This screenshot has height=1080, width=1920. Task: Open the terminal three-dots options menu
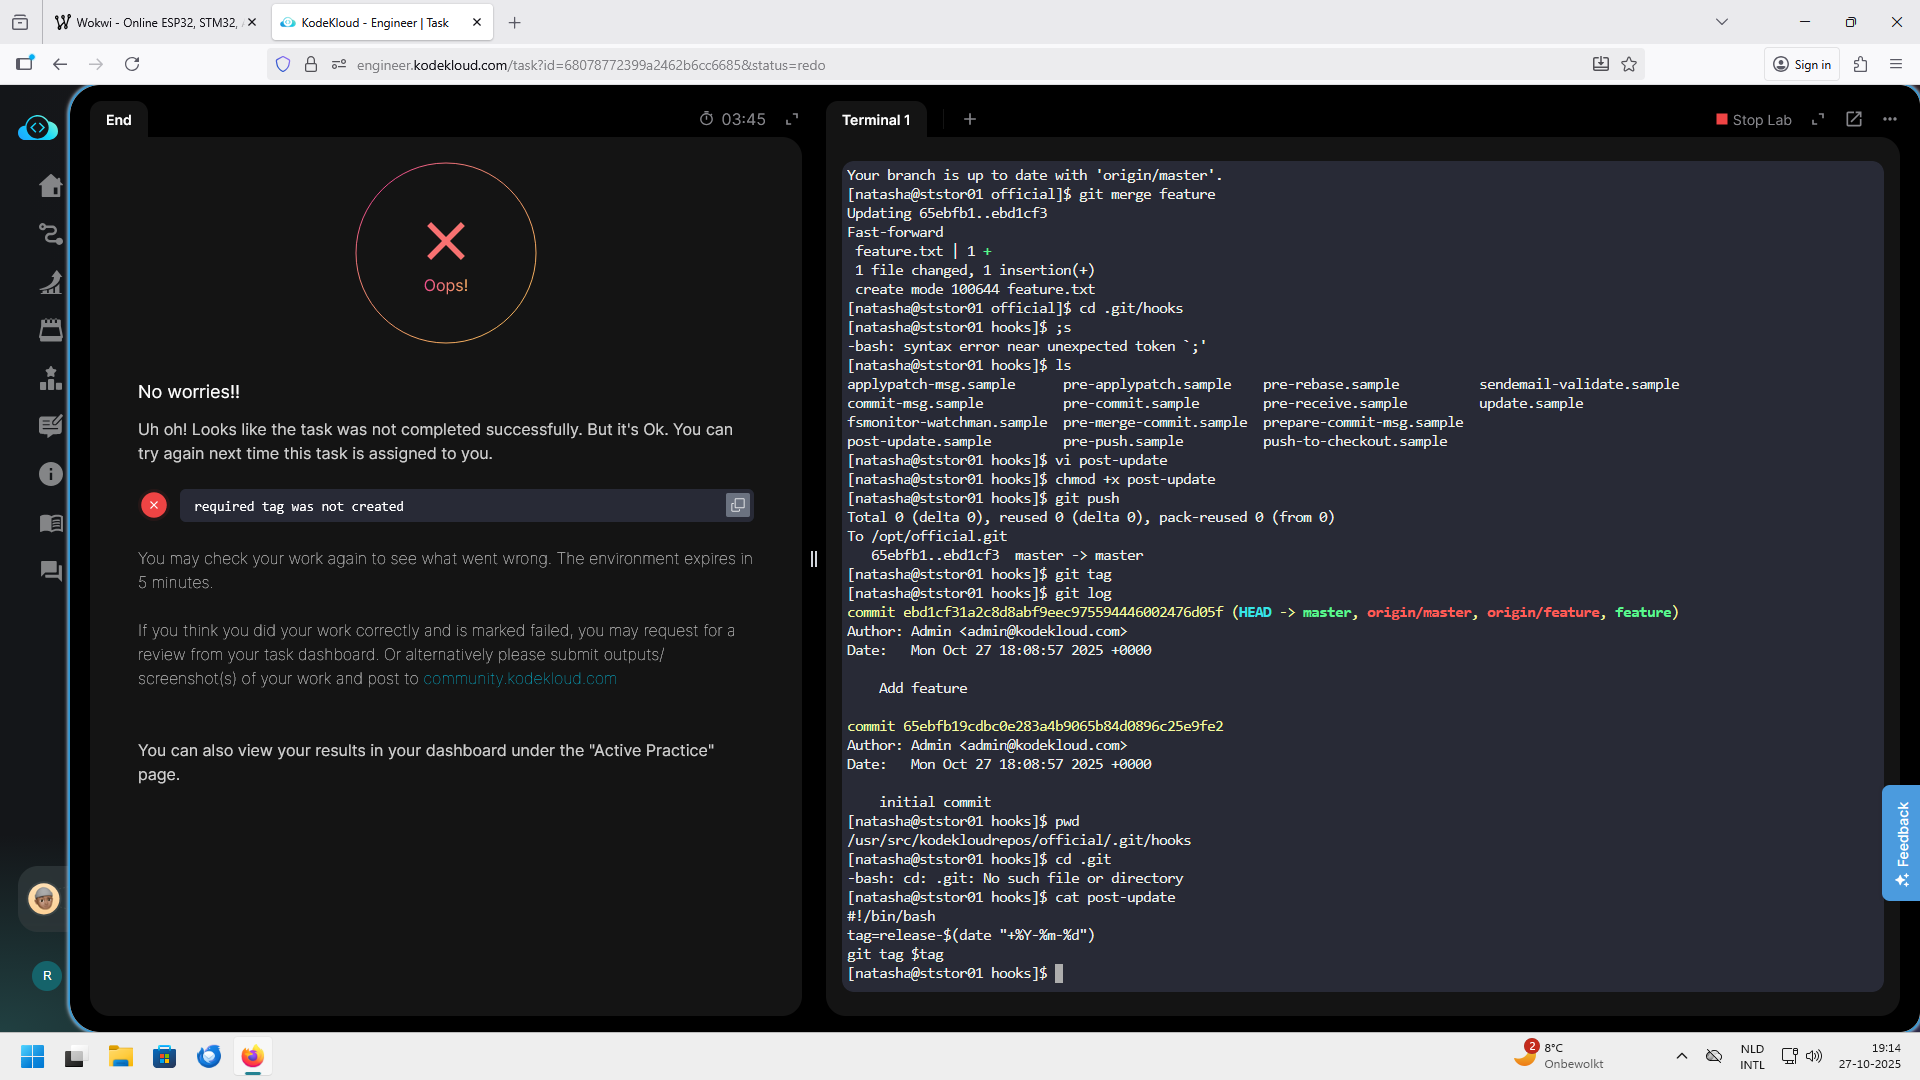[x=1889, y=119]
